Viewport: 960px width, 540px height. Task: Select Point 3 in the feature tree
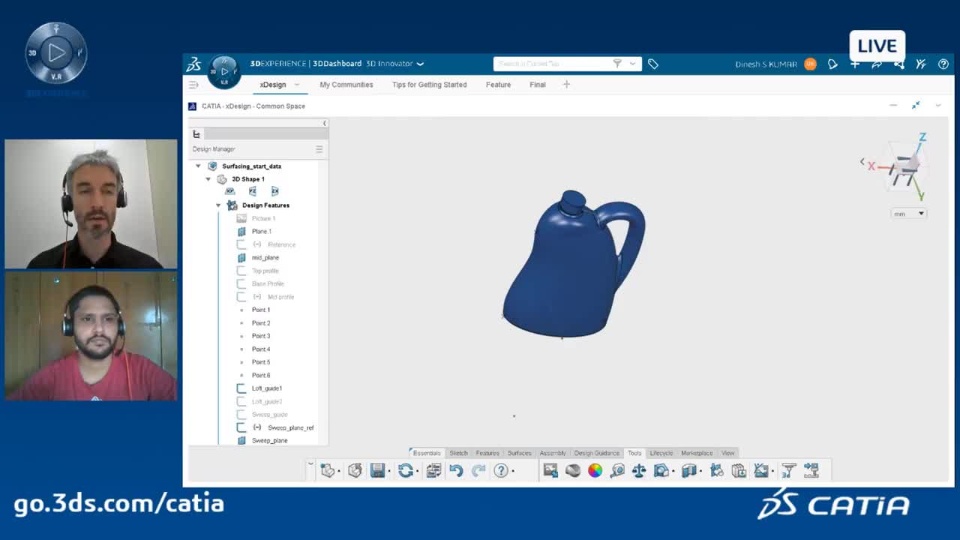(x=261, y=336)
